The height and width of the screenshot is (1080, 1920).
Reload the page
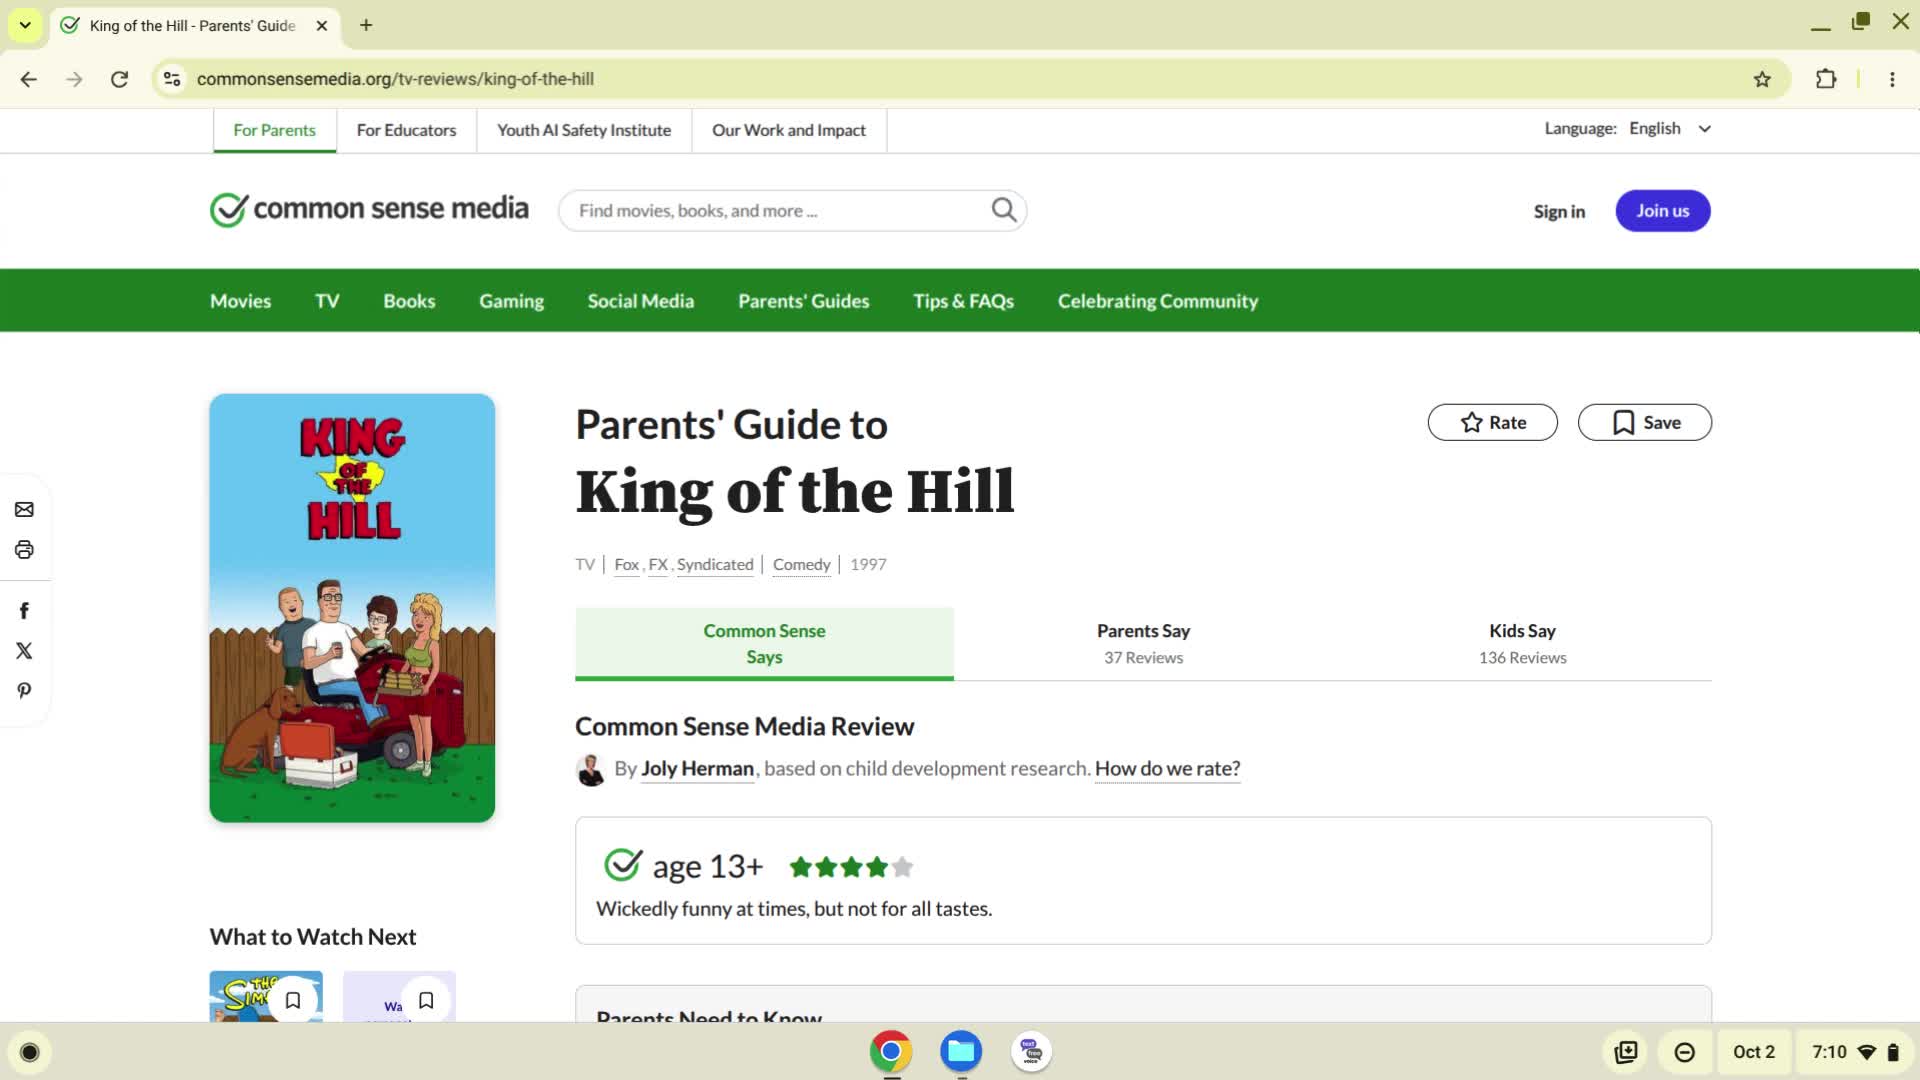[x=119, y=79]
